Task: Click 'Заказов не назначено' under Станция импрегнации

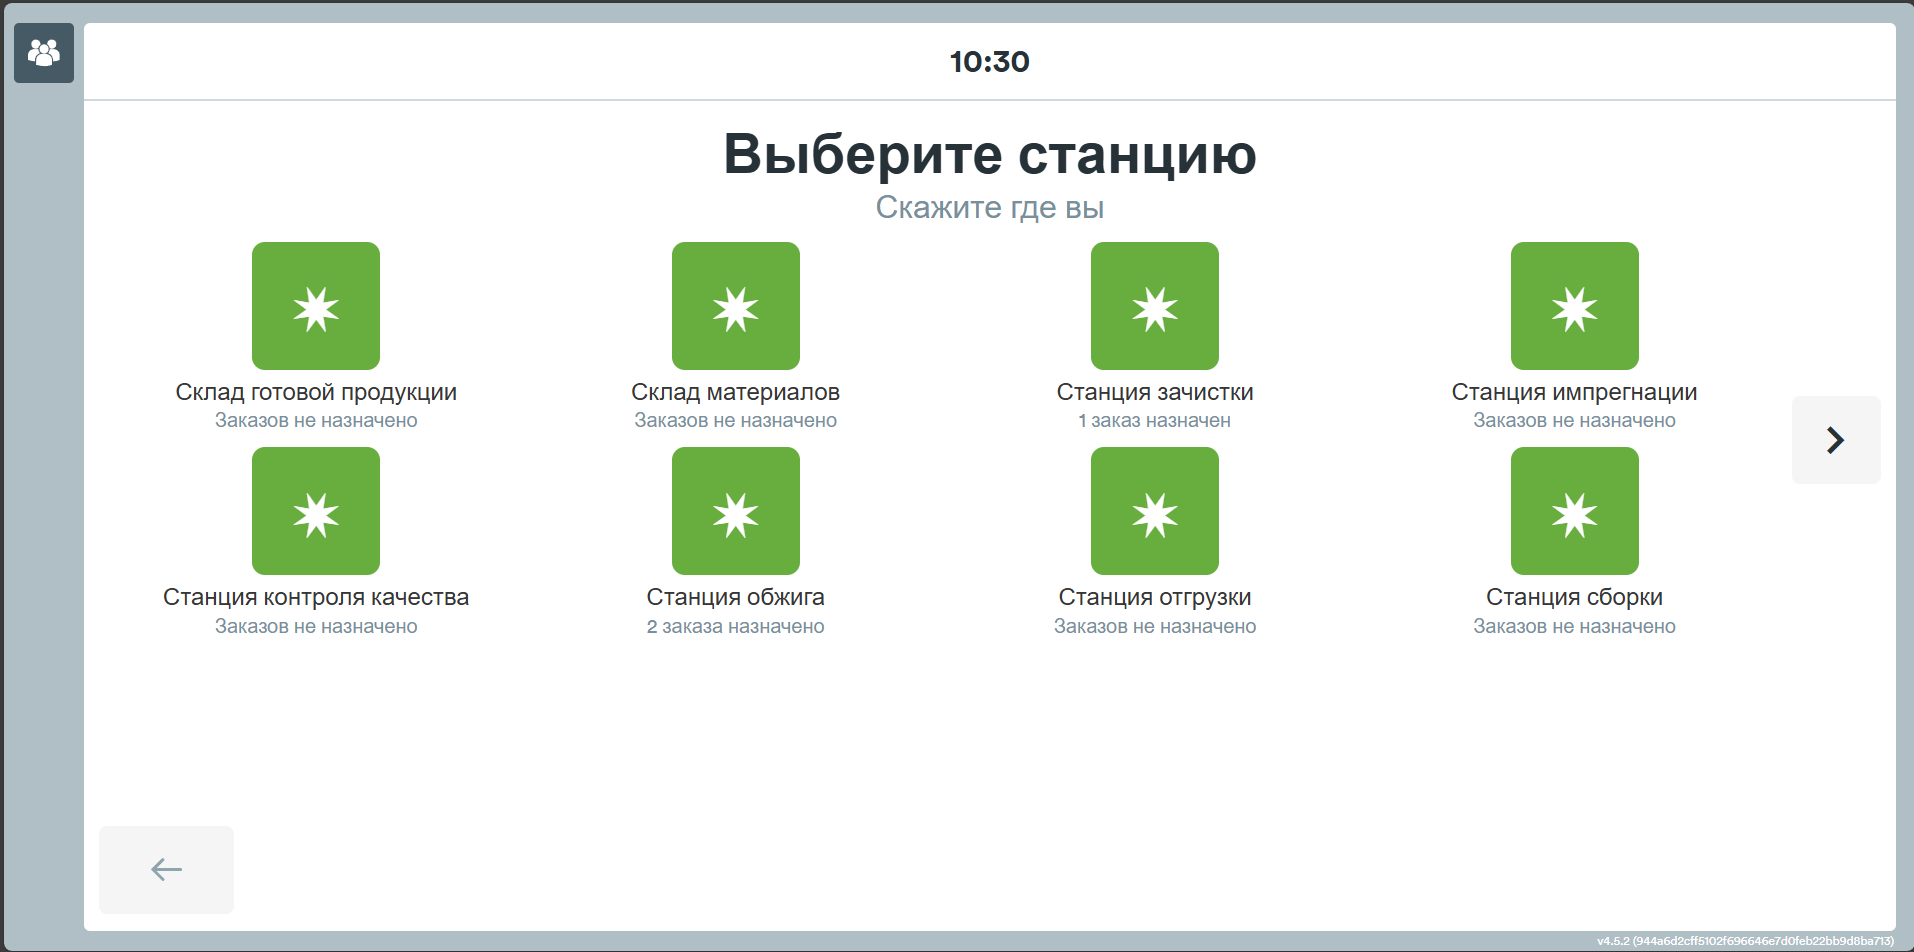Action: 1575,421
